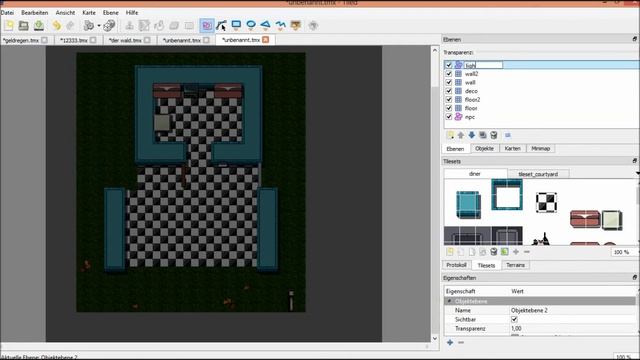
Task: Toggle visibility checkbox of npc layer
Action: coord(449,117)
